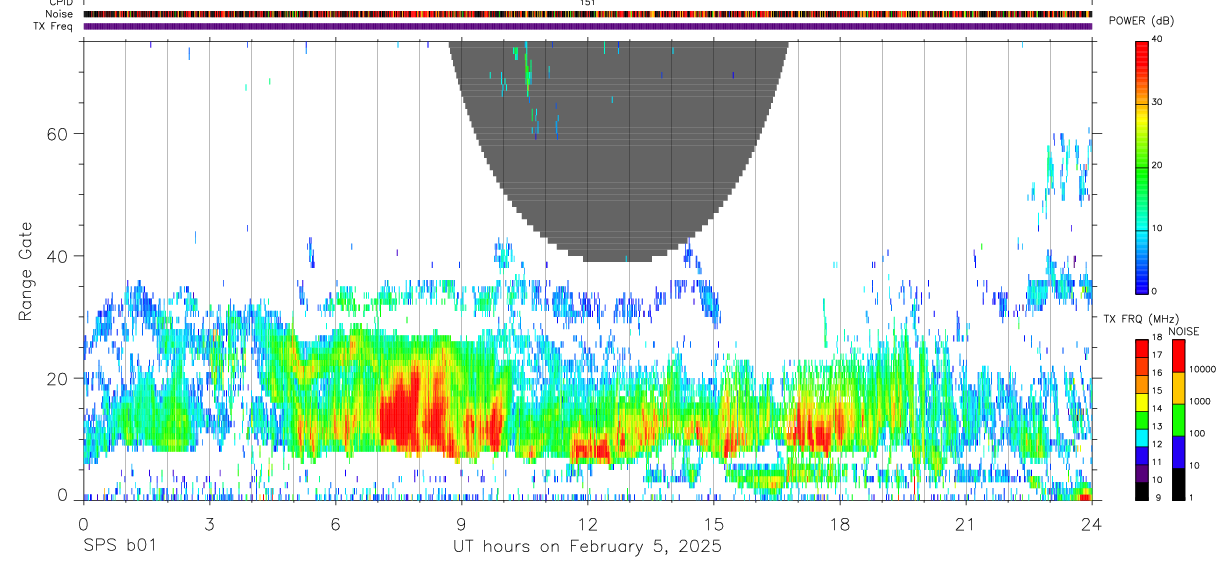Image resolution: width=1228 pixels, height=567 pixels.
Task: Click the 10000 value in the NOISE legend
Action: pyautogui.click(x=1201, y=369)
